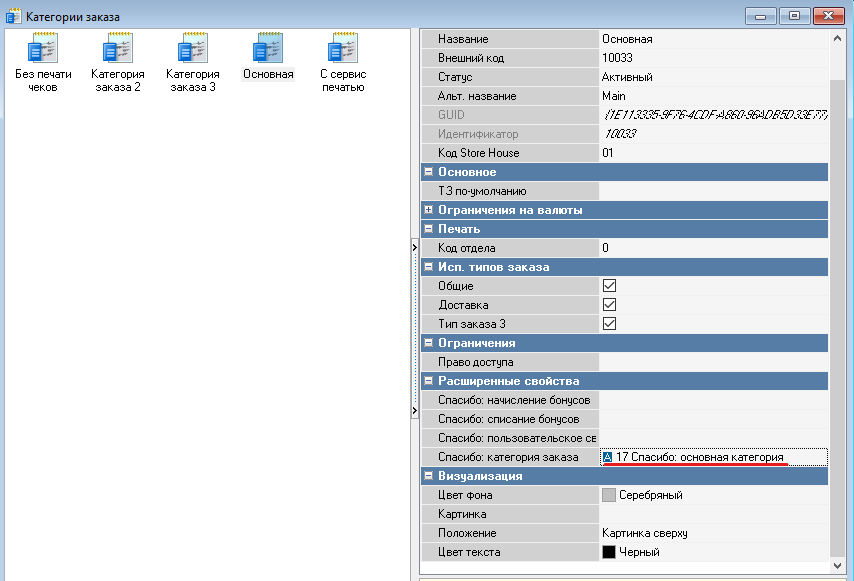Collapse the 'Визуализация' section
This screenshot has width=854, height=581.
[x=429, y=476]
